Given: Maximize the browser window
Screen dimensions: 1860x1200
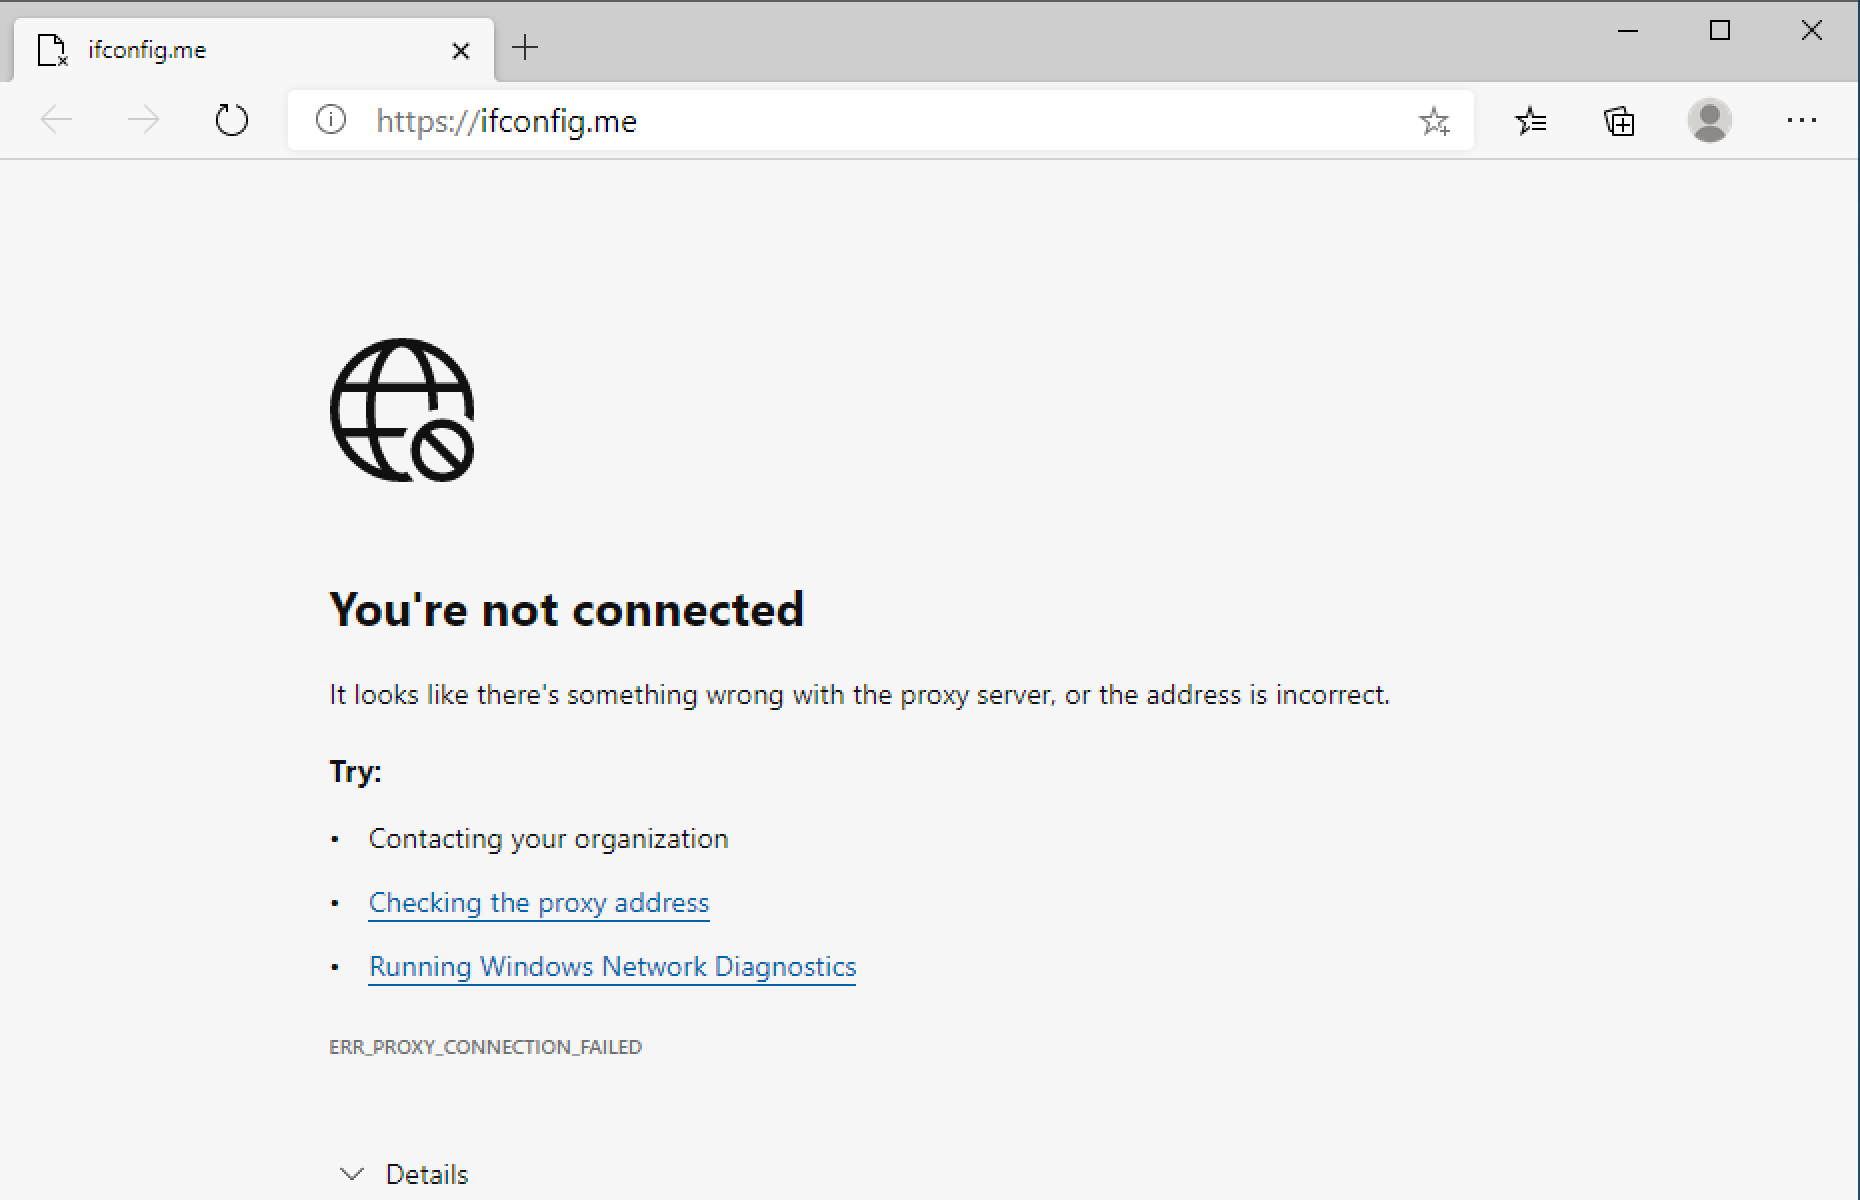Looking at the screenshot, I should pyautogui.click(x=1720, y=31).
